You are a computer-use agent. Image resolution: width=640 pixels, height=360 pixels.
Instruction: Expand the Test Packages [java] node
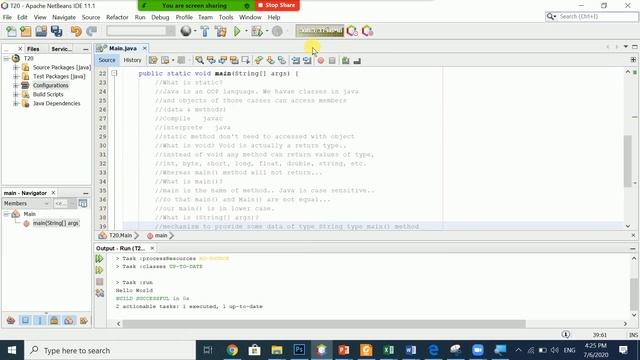[16, 76]
